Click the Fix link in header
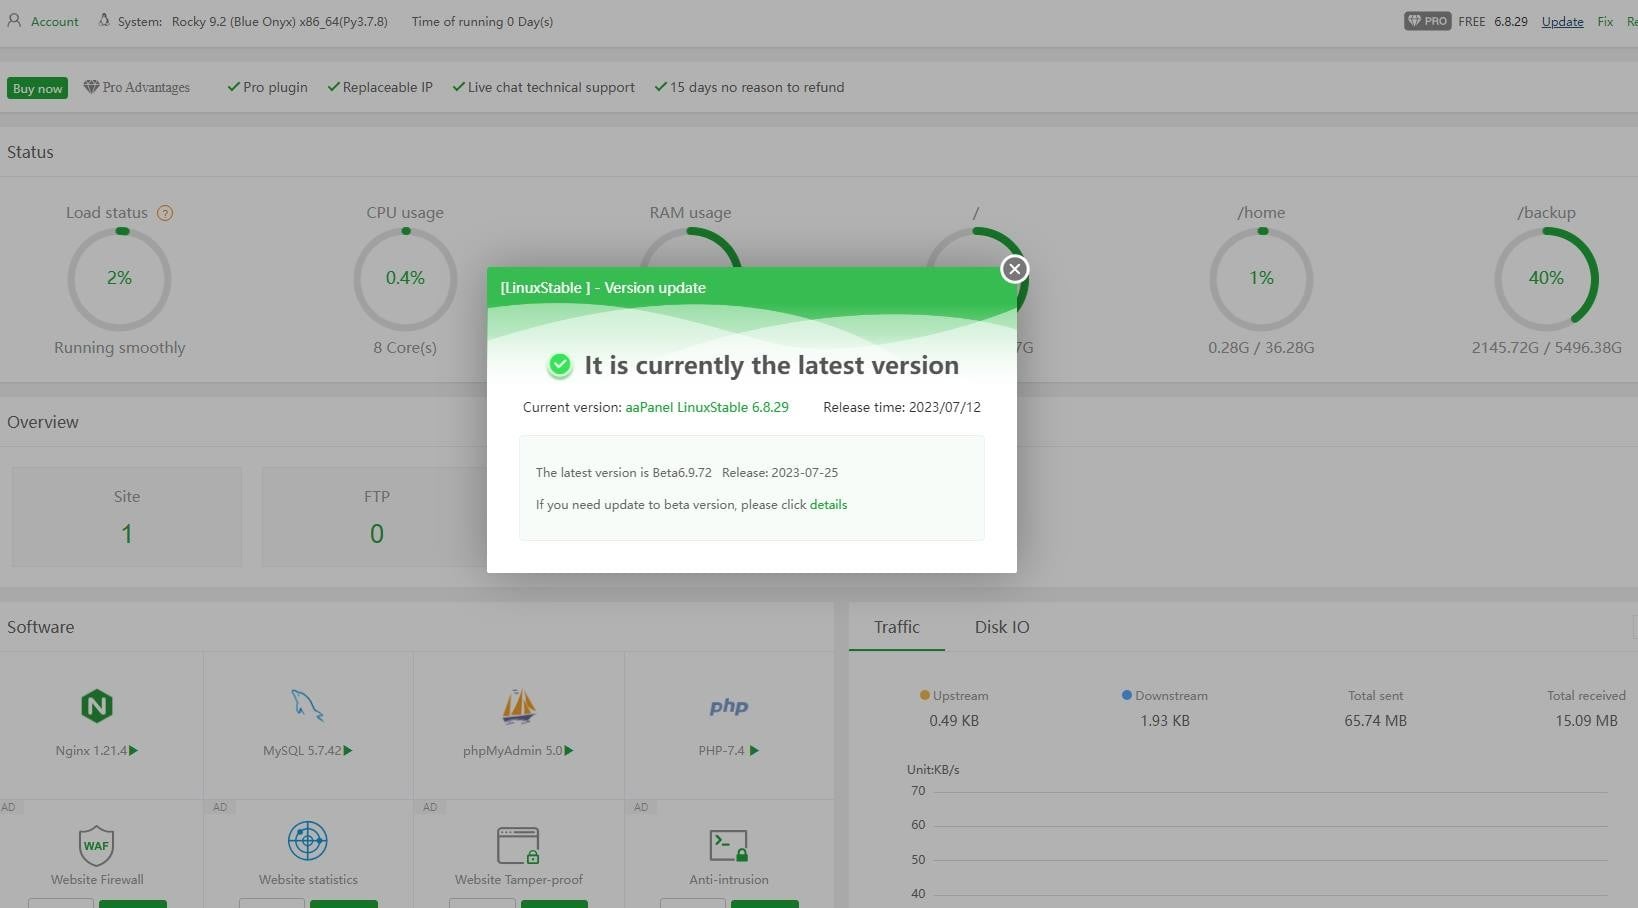The image size is (1638, 908). (1605, 22)
